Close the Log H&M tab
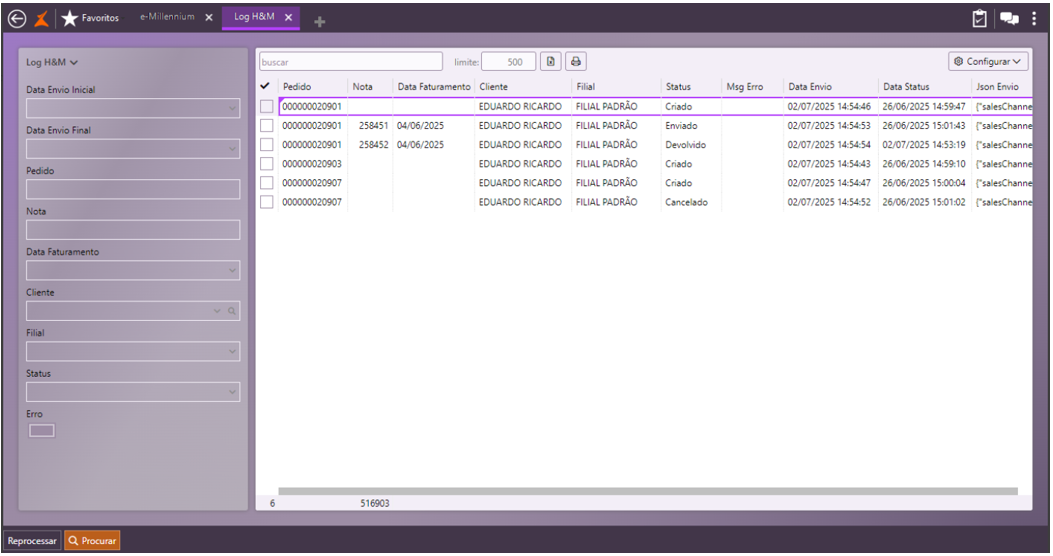1053x556 pixels. click(288, 17)
